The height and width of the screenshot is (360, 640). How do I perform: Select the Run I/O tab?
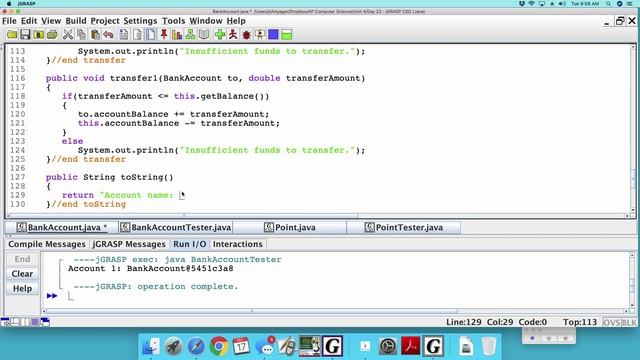189,244
